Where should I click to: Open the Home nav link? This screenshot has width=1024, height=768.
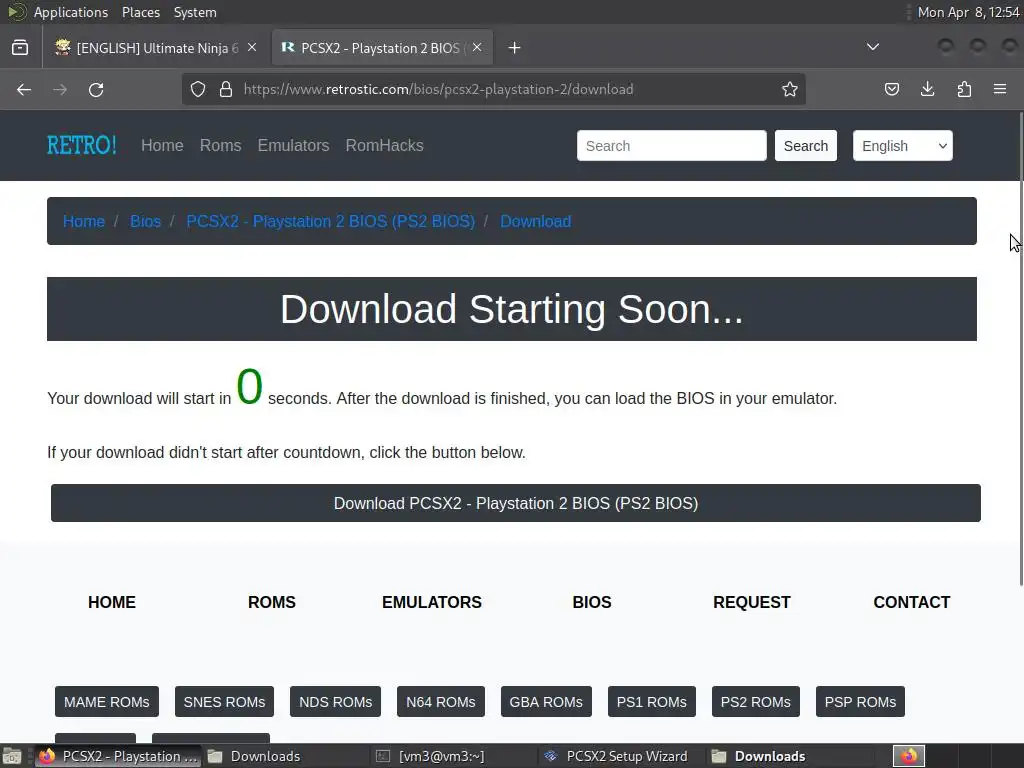[x=162, y=145]
